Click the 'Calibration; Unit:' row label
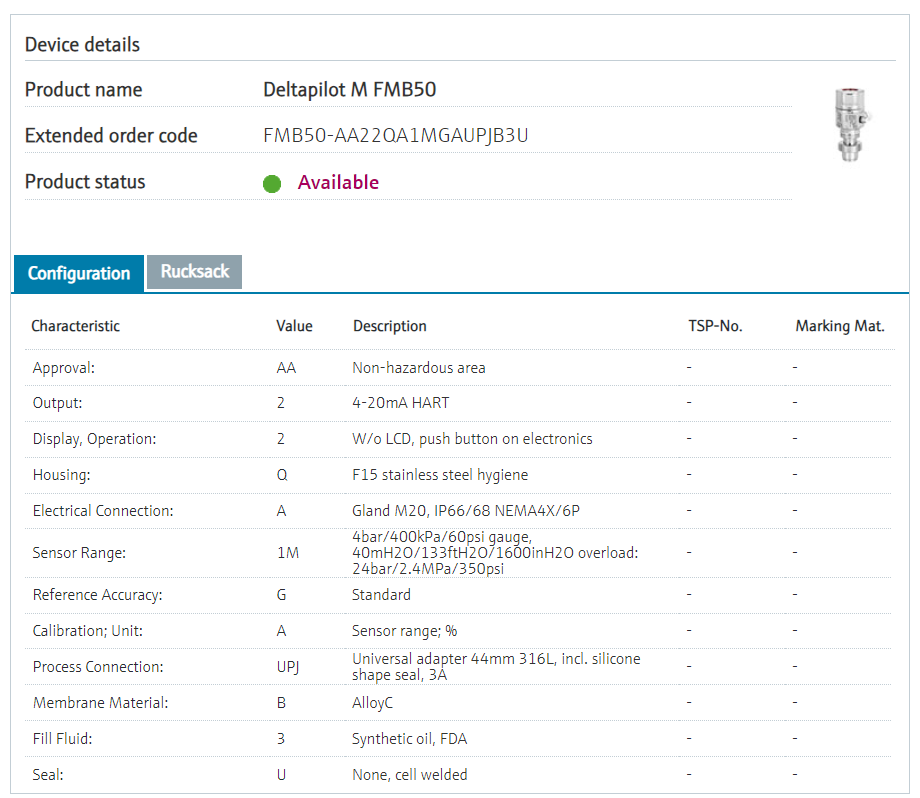 (88, 631)
